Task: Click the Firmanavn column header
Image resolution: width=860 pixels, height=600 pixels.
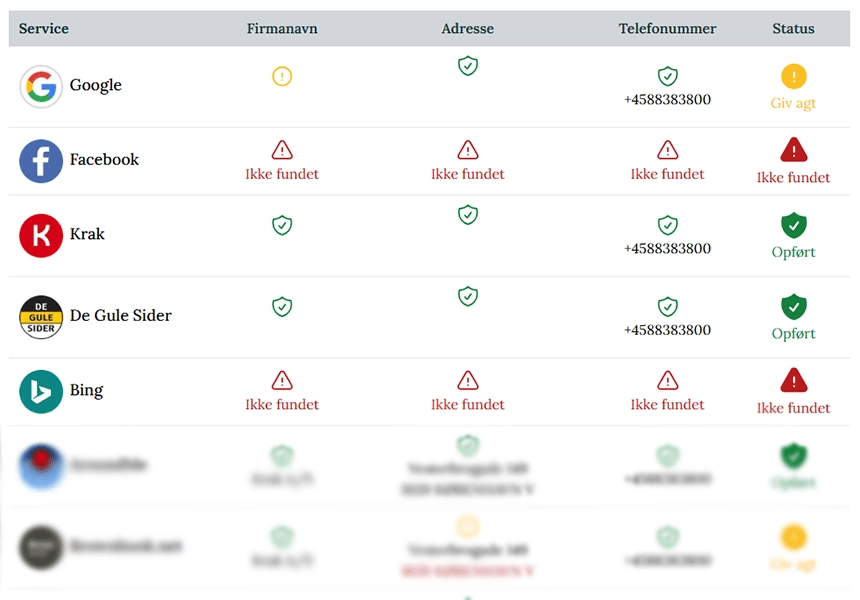Action: point(282,29)
